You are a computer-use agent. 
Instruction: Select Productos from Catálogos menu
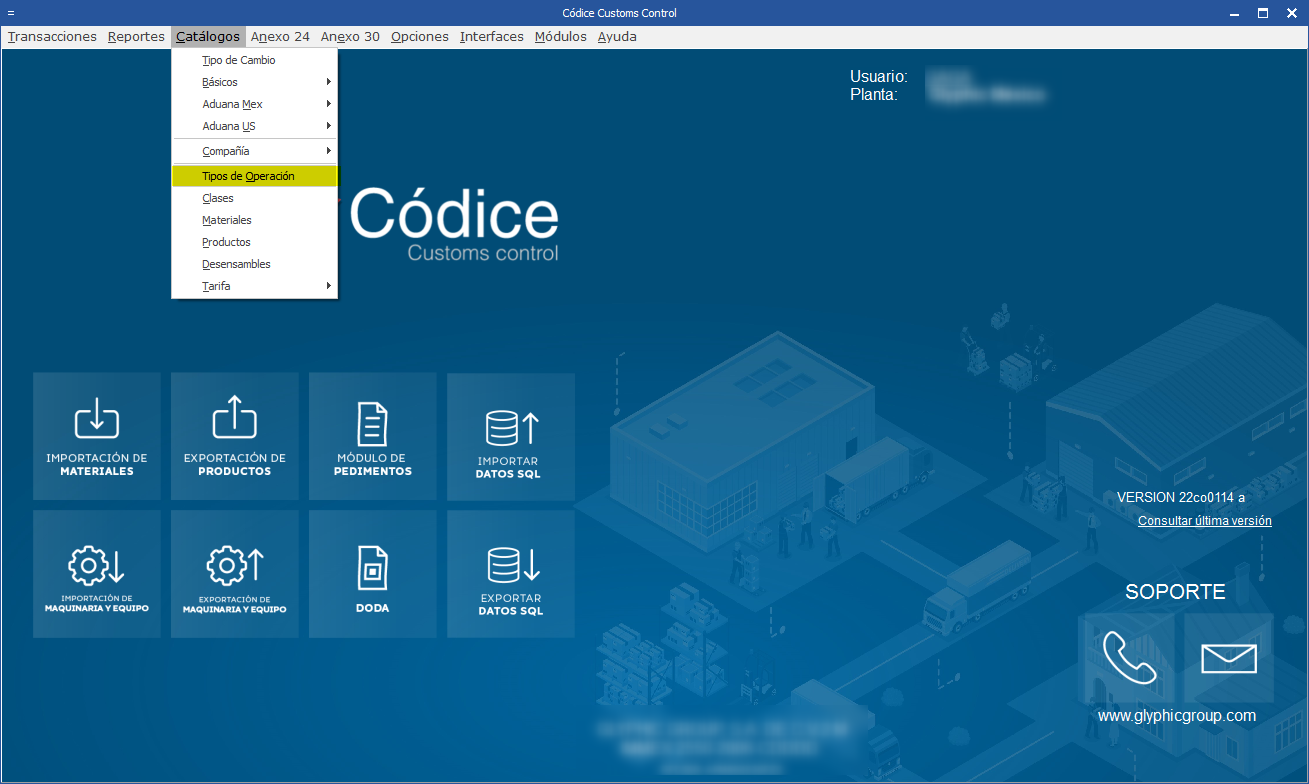click(x=255, y=242)
